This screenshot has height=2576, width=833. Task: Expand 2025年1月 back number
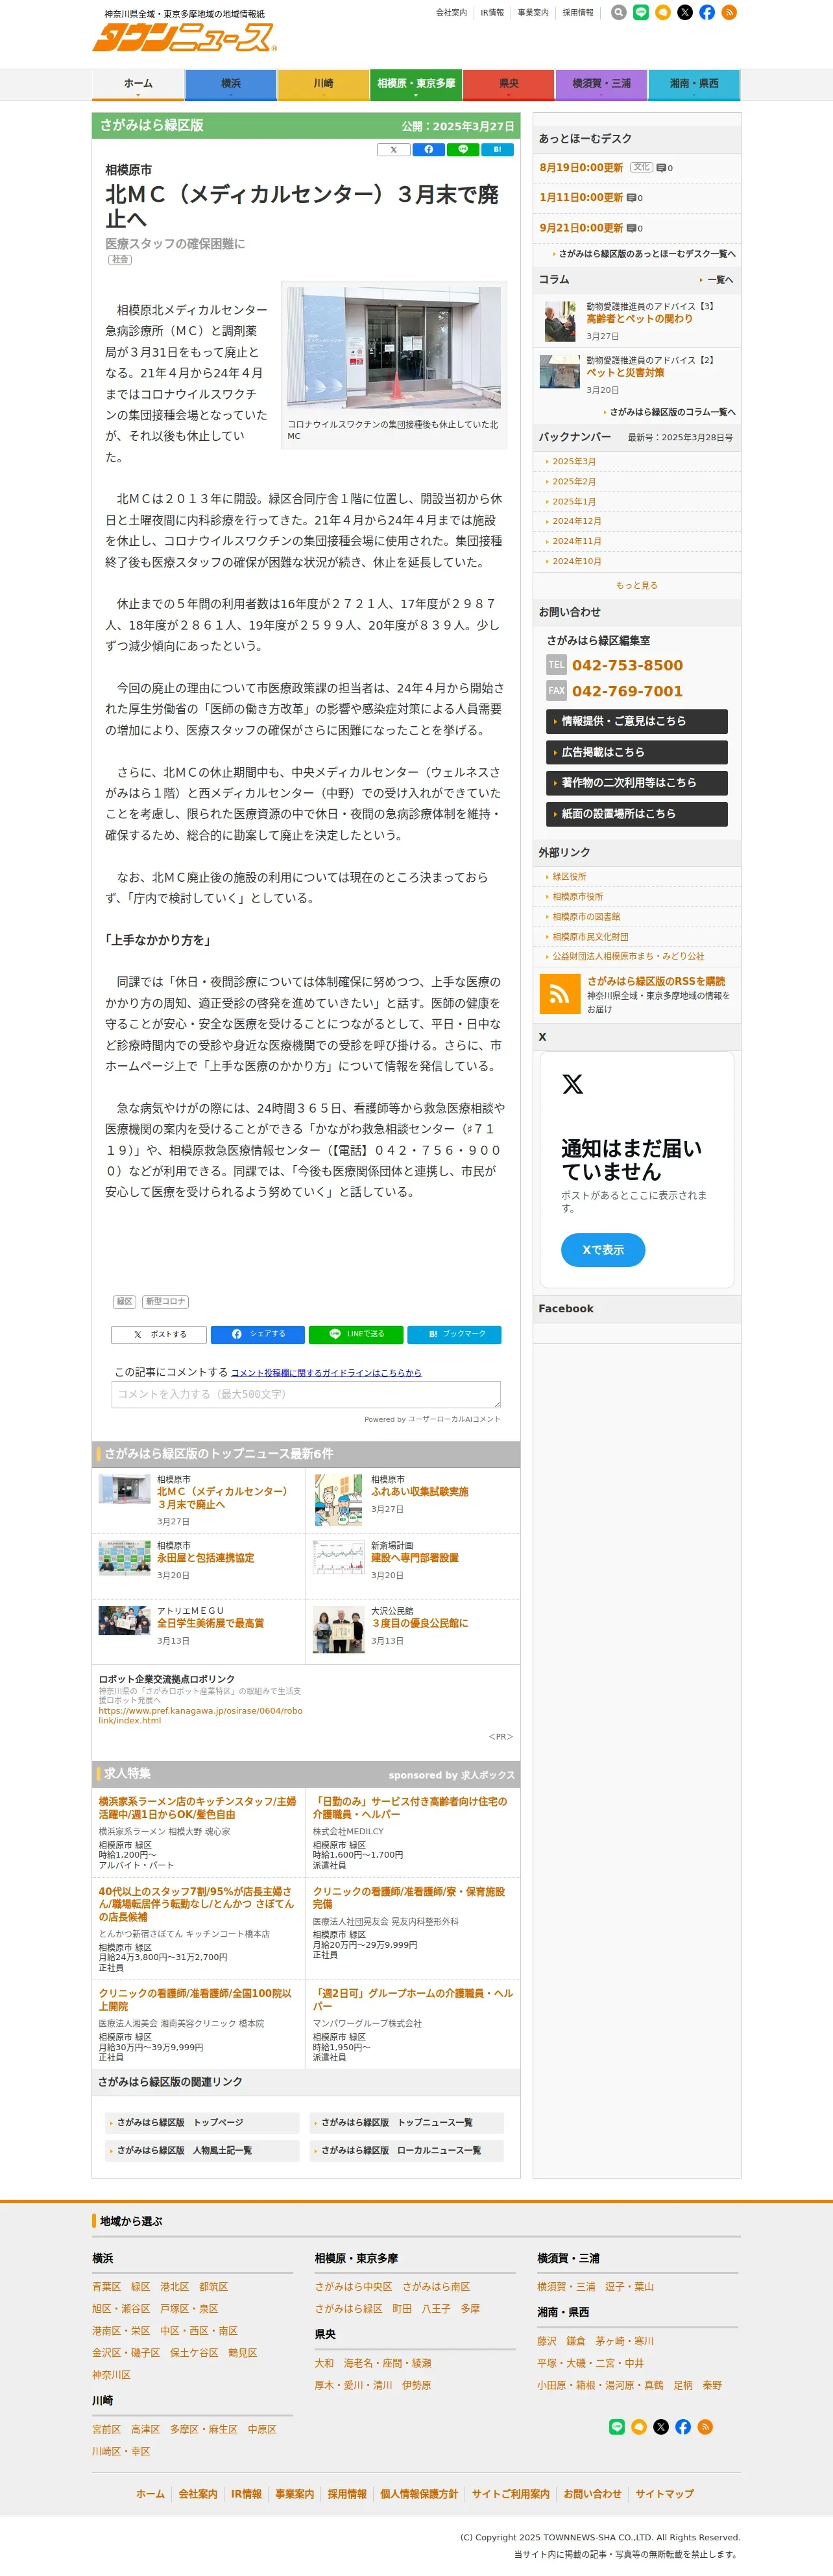click(574, 502)
